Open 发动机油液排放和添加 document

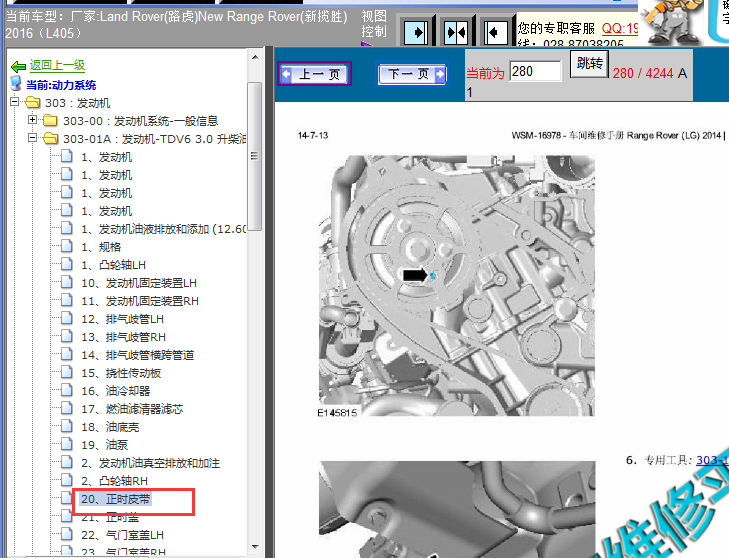point(164,229)
